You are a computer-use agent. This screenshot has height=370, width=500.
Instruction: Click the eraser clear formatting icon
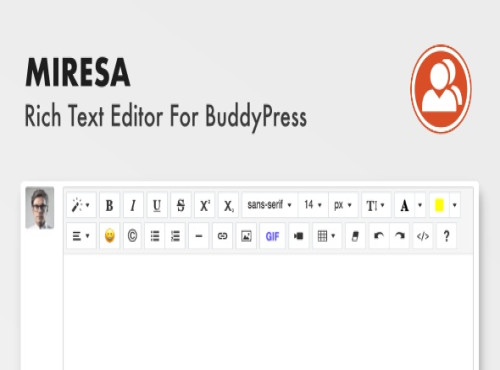pyautogui.click(x=355, y=236)
